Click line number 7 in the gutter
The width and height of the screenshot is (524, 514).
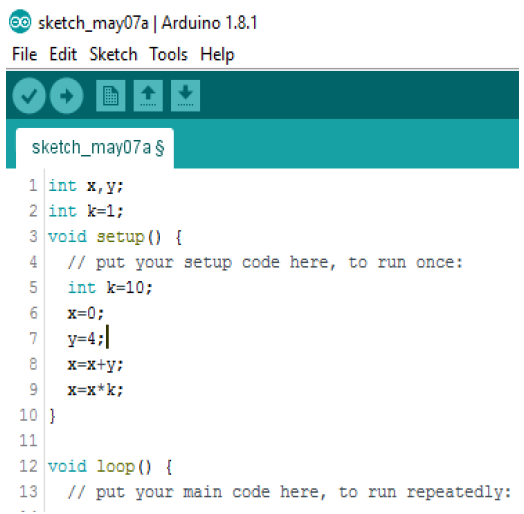pos(33,339)
